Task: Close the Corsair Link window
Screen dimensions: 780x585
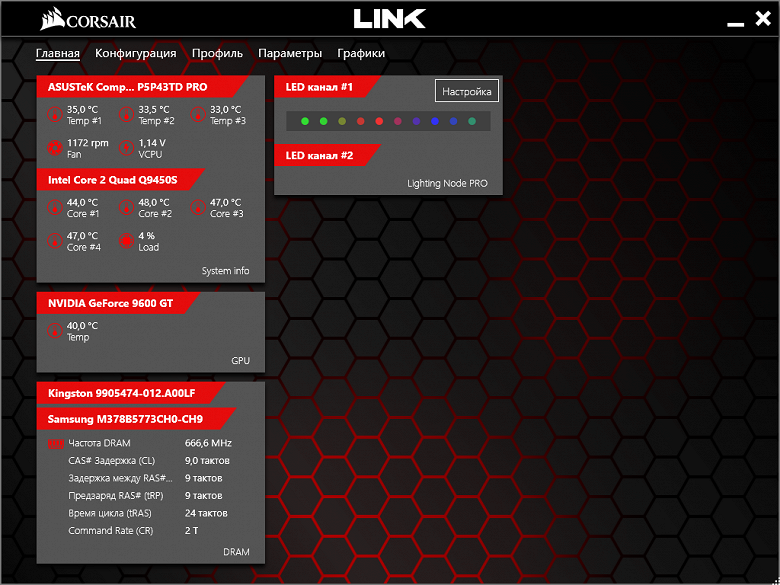Action: coord(763,19)
